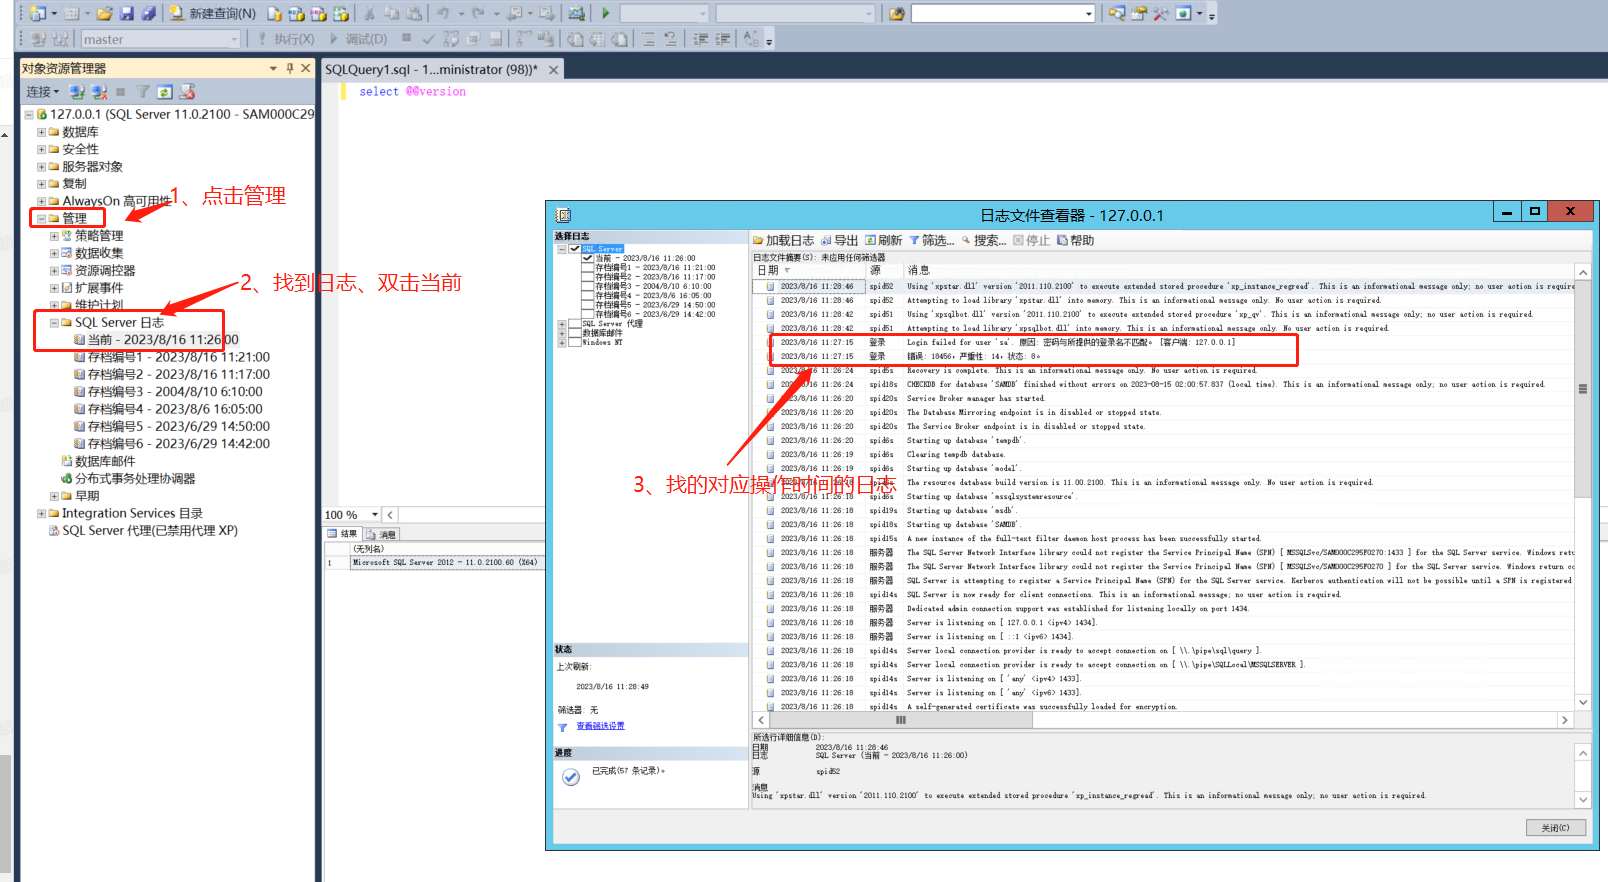
Task: Uncheck the 当前 log checkbox
Action: point(588,258)
